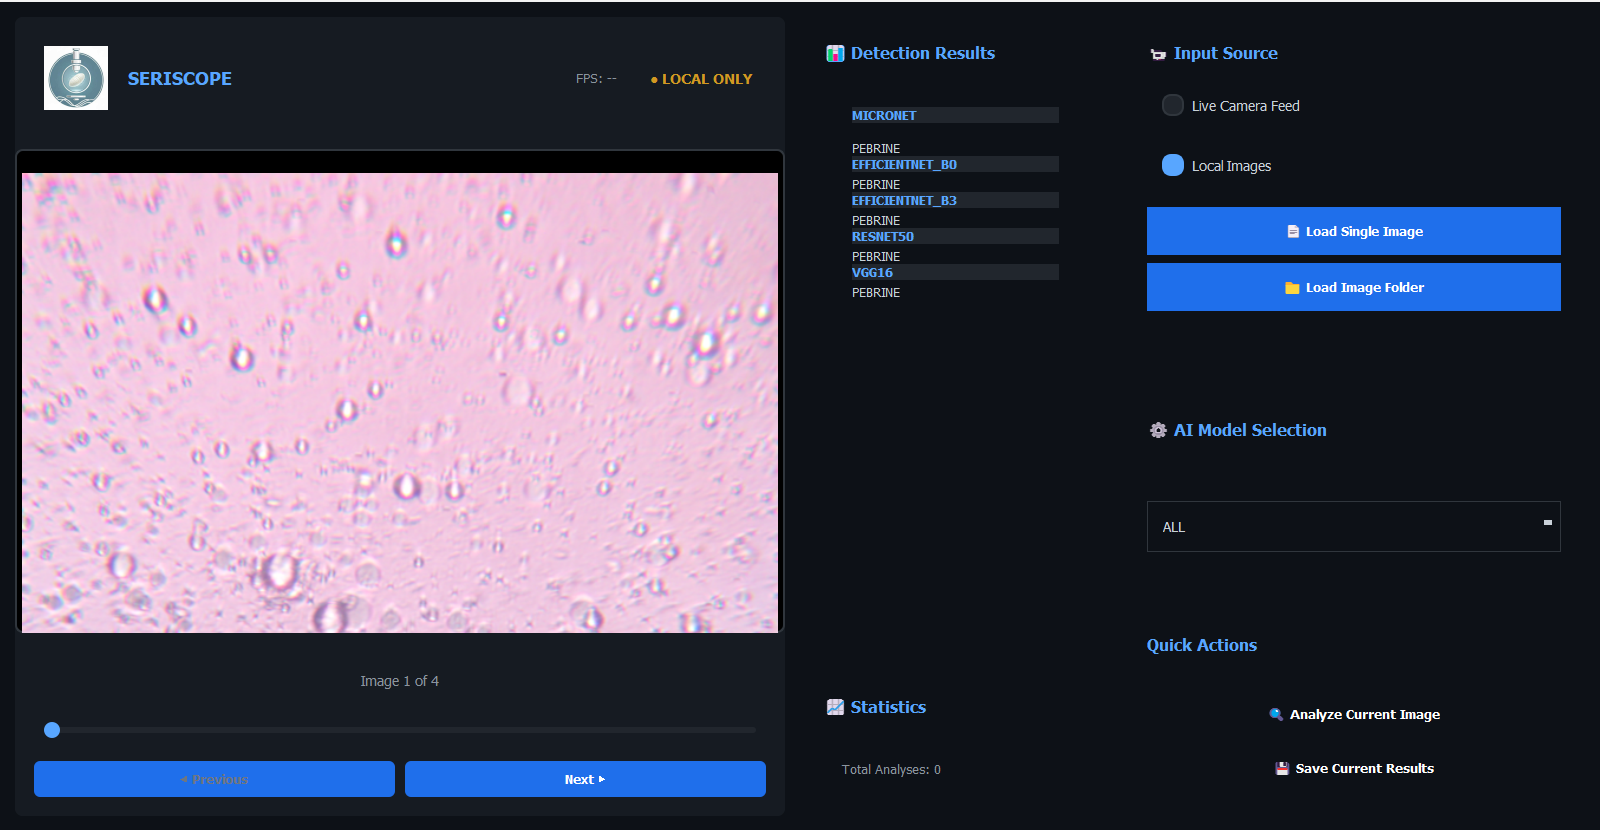Viewport: 1600px width, 830px height.
Task: Click the LOCAL ONLY status indicator
Action: [701, 79]
